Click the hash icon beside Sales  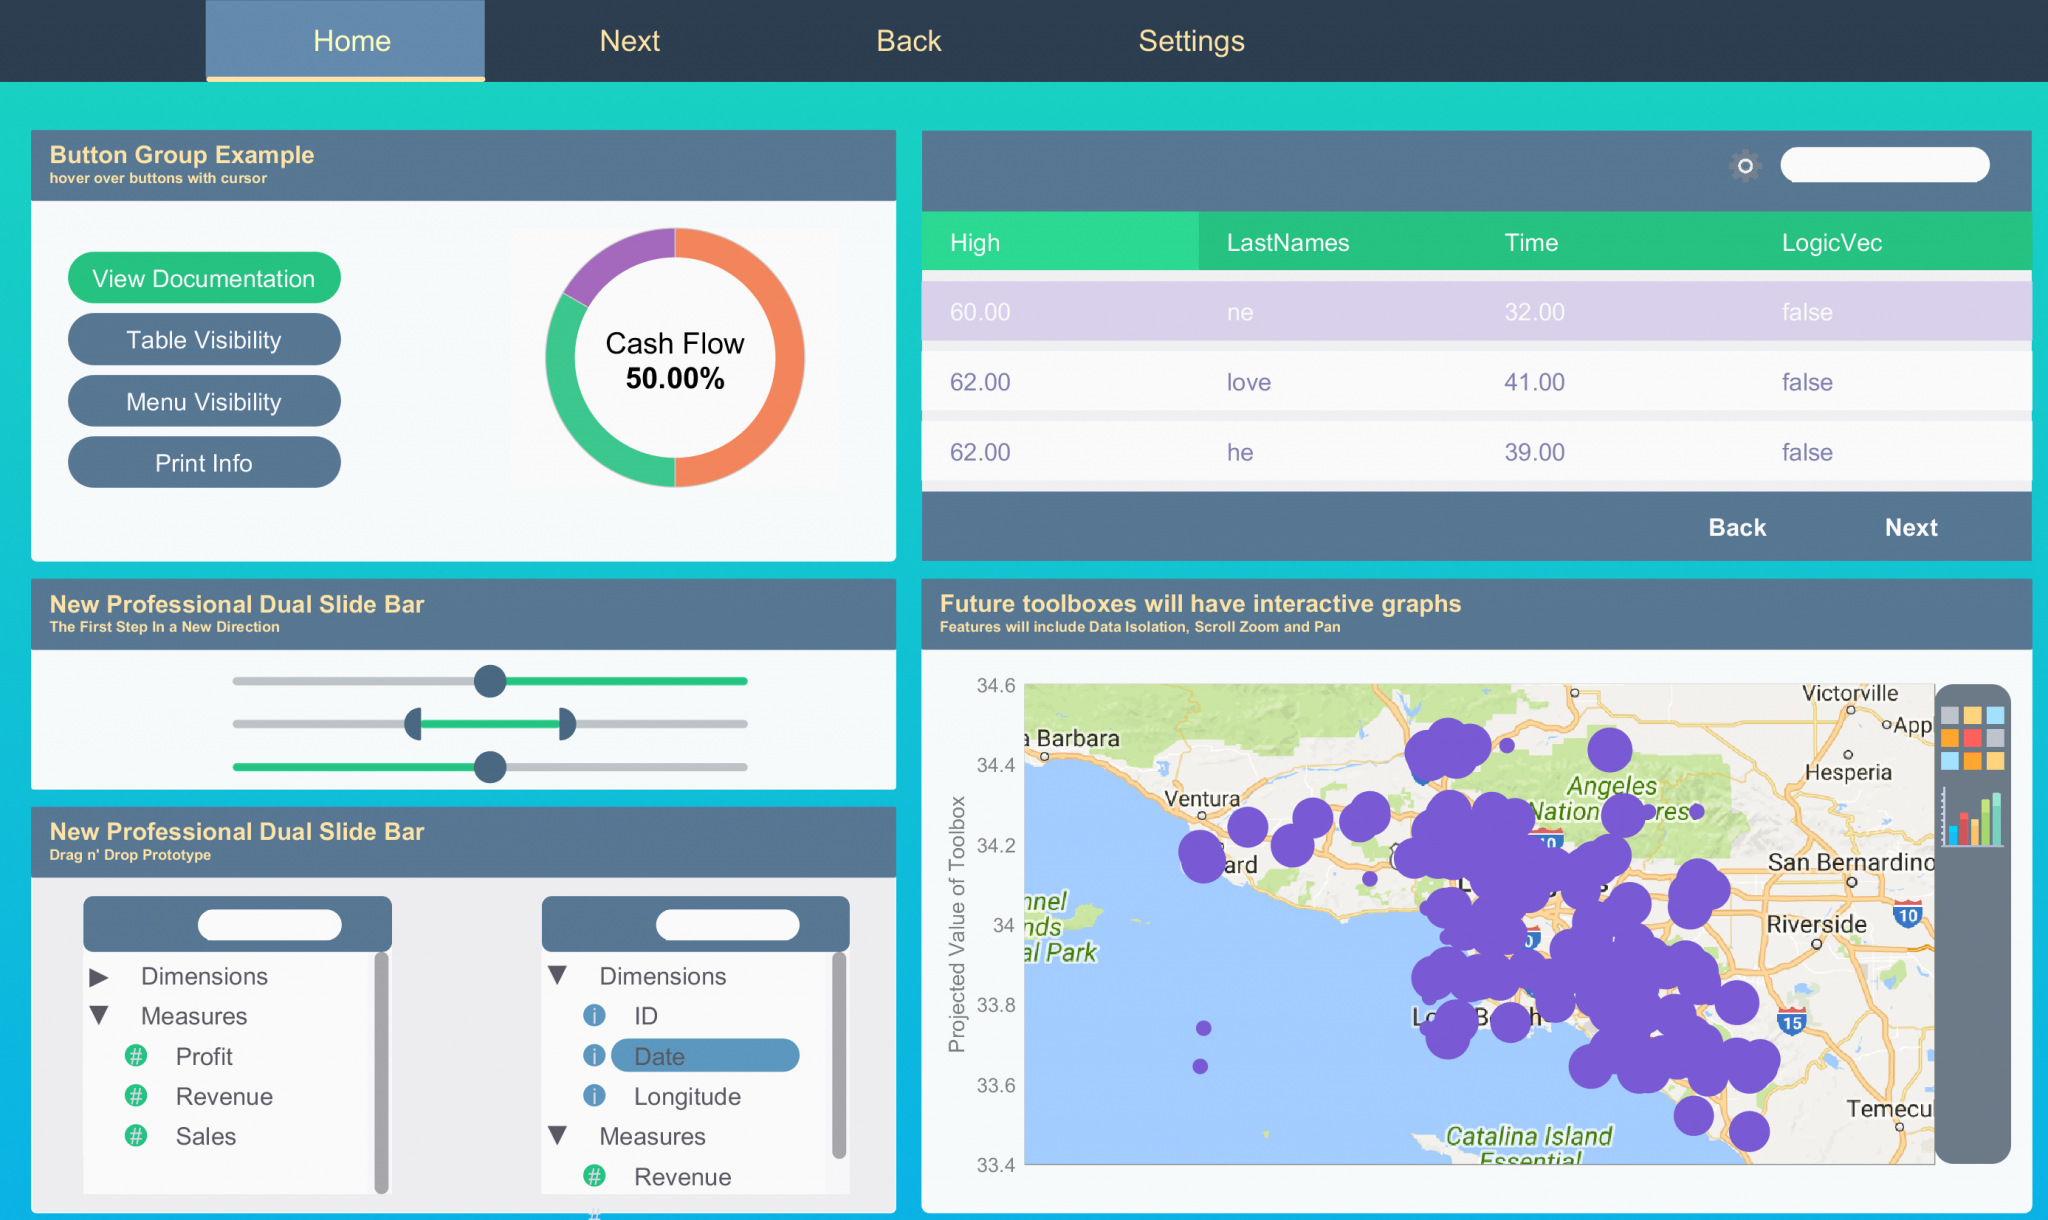tap(136, 1136)
